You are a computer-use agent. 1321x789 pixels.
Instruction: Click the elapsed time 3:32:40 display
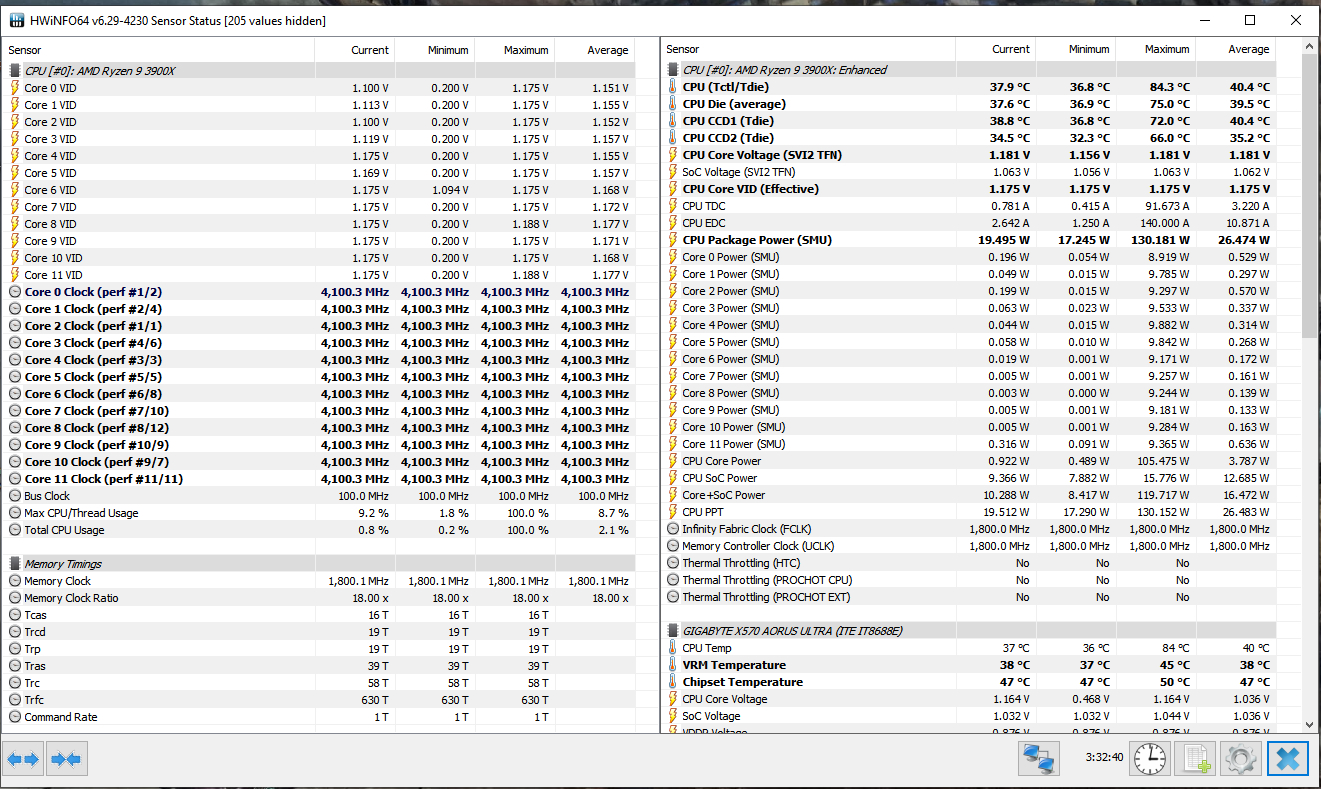pos(1103,758)
